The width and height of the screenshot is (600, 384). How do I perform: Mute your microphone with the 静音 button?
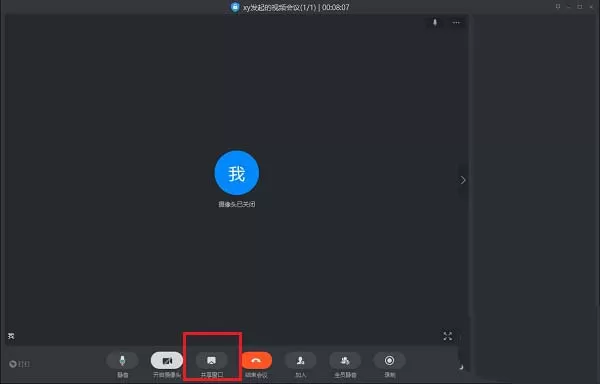(x=122, y=361)
